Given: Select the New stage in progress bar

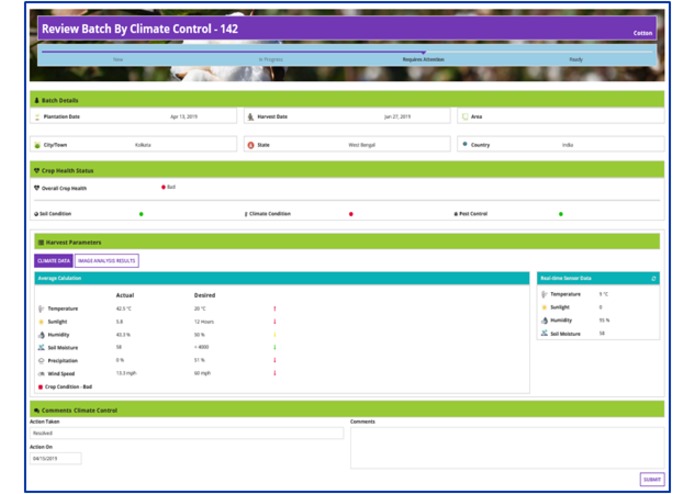Looking at the screenshot, I should pos(118,59).
